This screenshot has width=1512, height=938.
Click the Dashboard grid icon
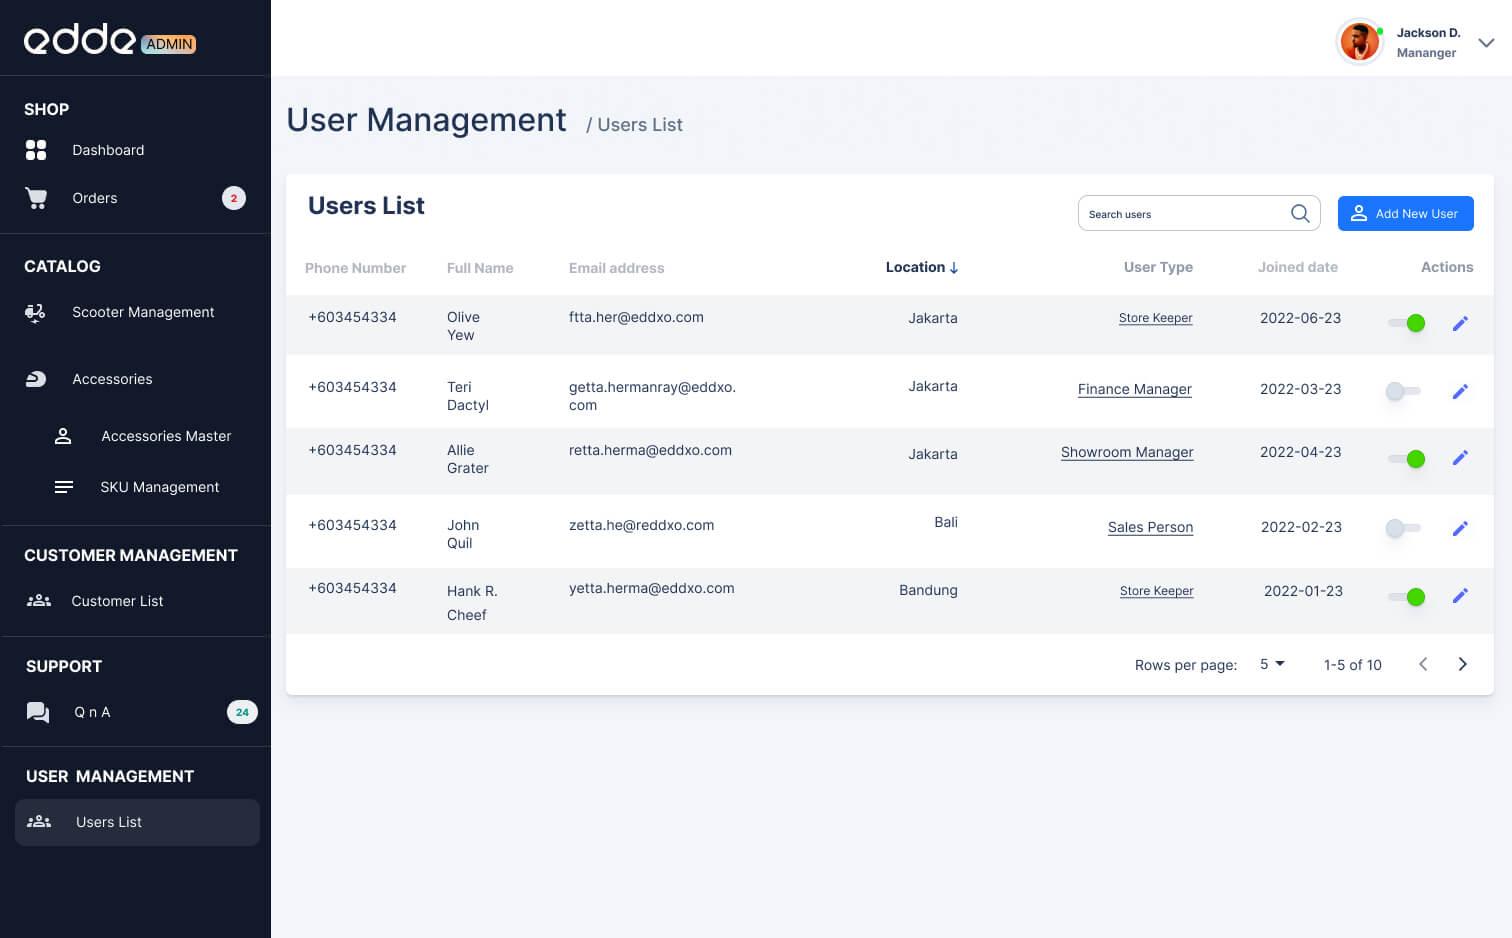click(36, 150)
